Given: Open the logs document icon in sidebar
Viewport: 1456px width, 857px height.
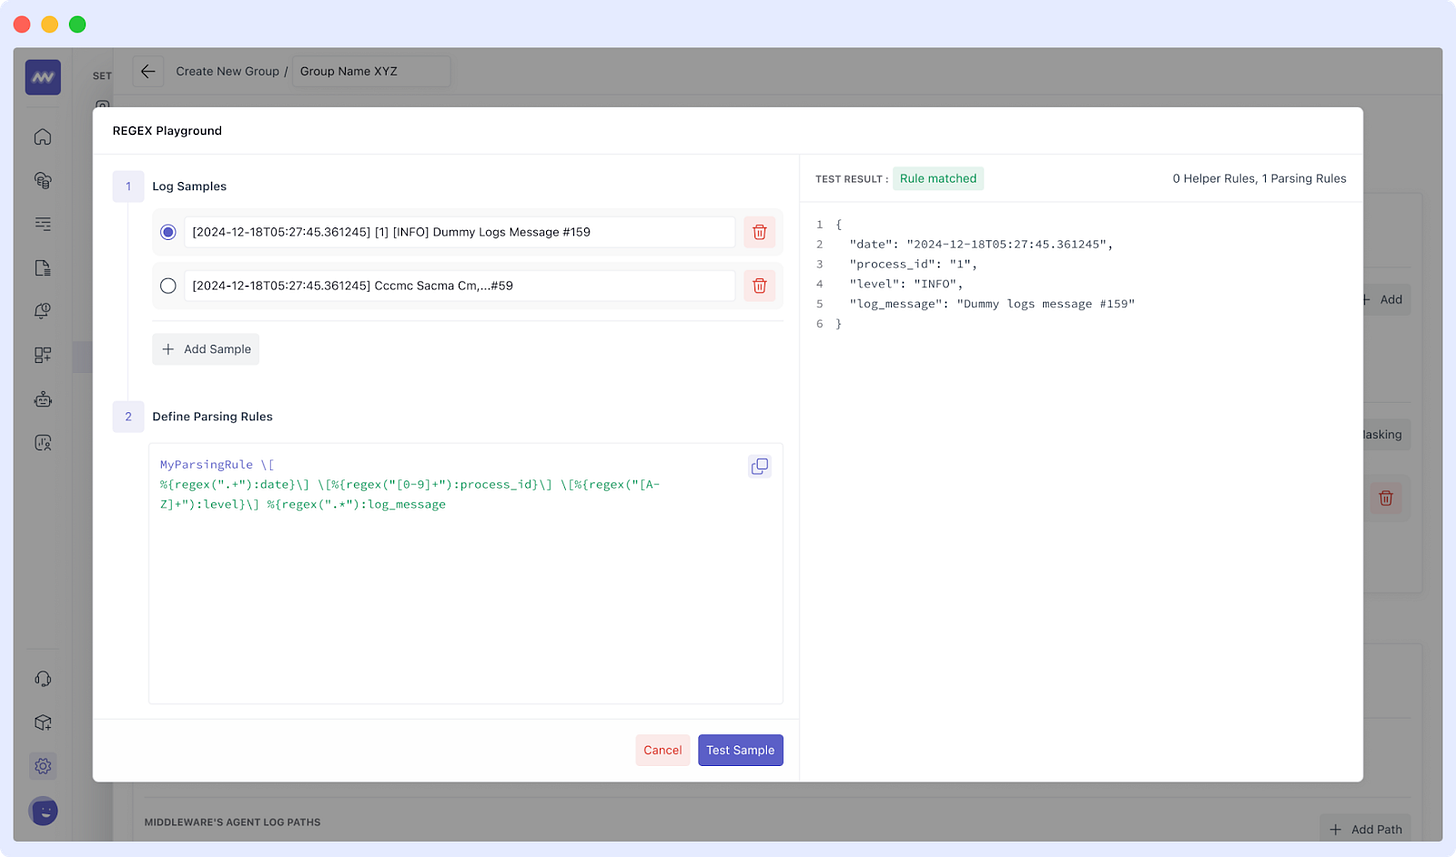Looking at the screenshot, I should click(43, 268).
